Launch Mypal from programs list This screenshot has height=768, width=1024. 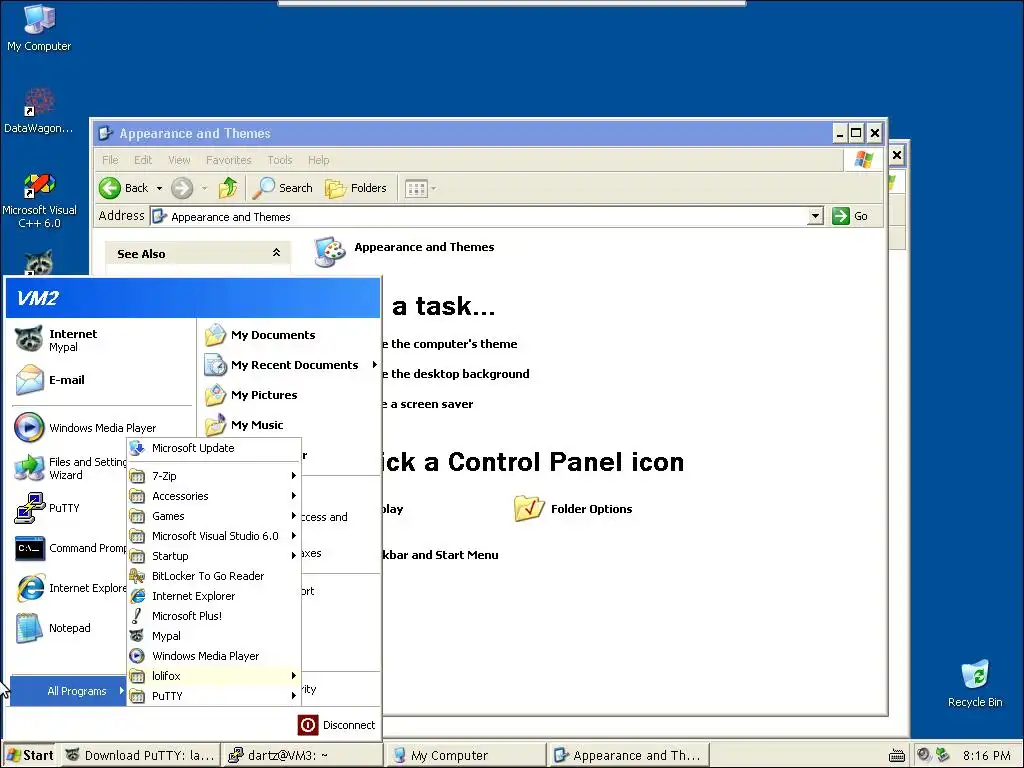point(214,636)
